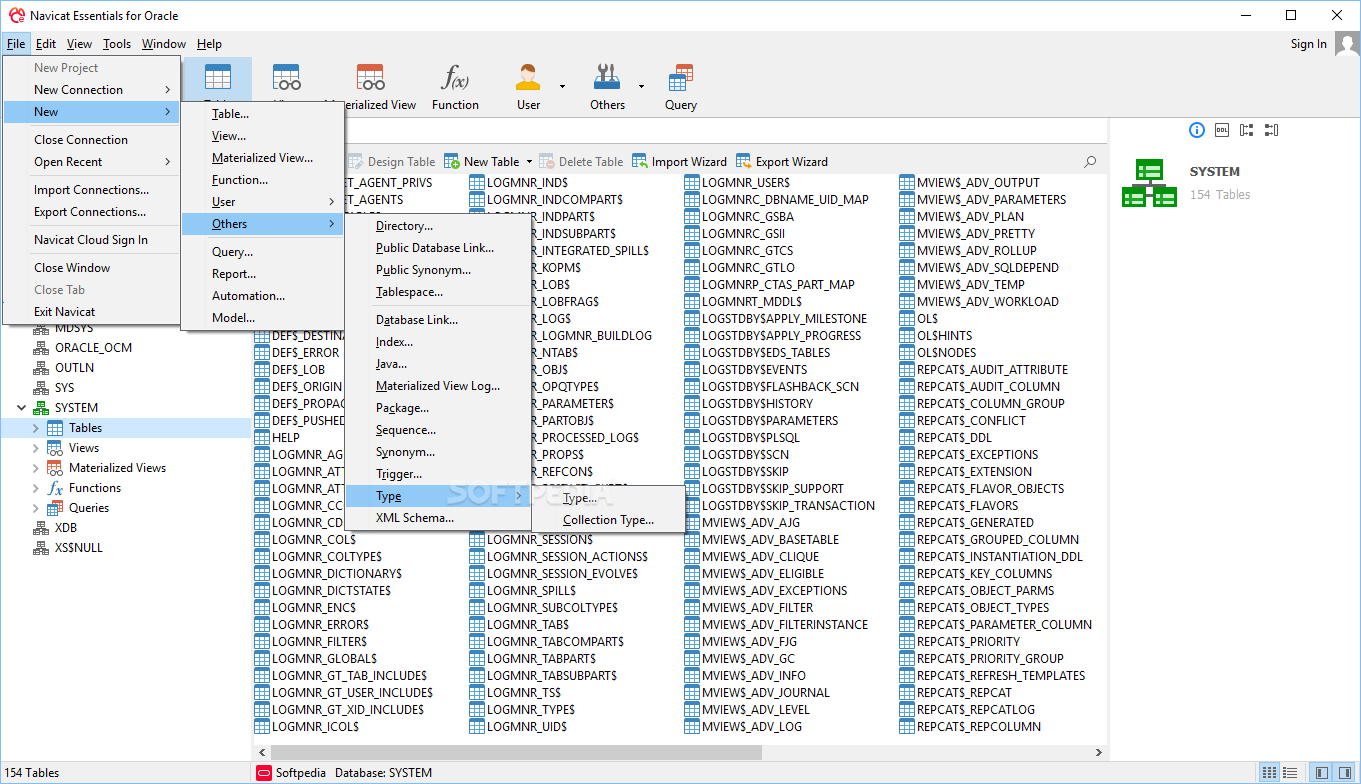1361x784 pixels.
Task: Click the Table icon in main toolbar
Action: point(217,77)
